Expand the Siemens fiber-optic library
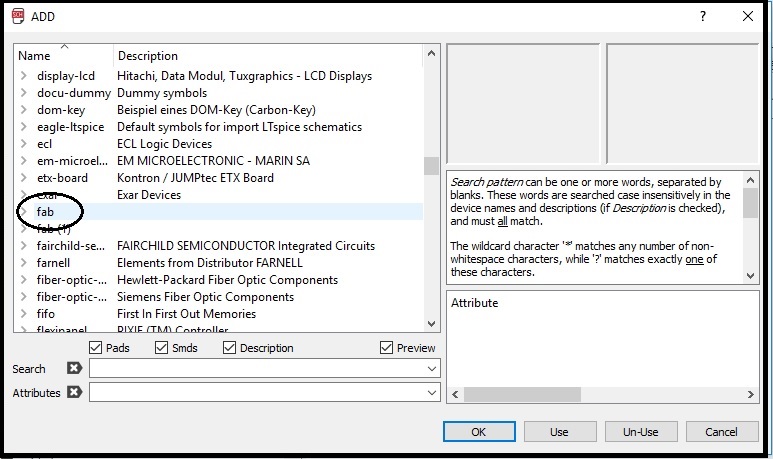 point(23,297)
